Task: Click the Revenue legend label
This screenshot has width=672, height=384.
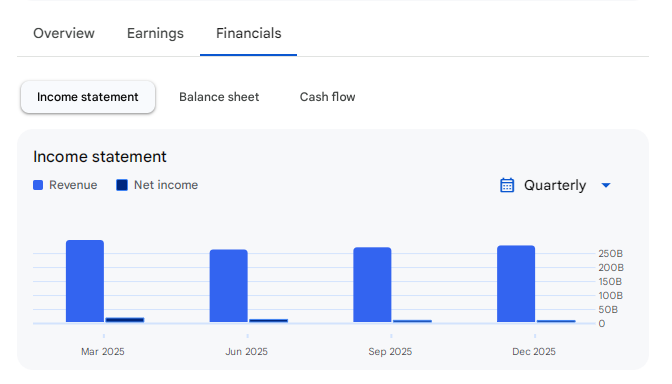Action: [x=73, y=185]
